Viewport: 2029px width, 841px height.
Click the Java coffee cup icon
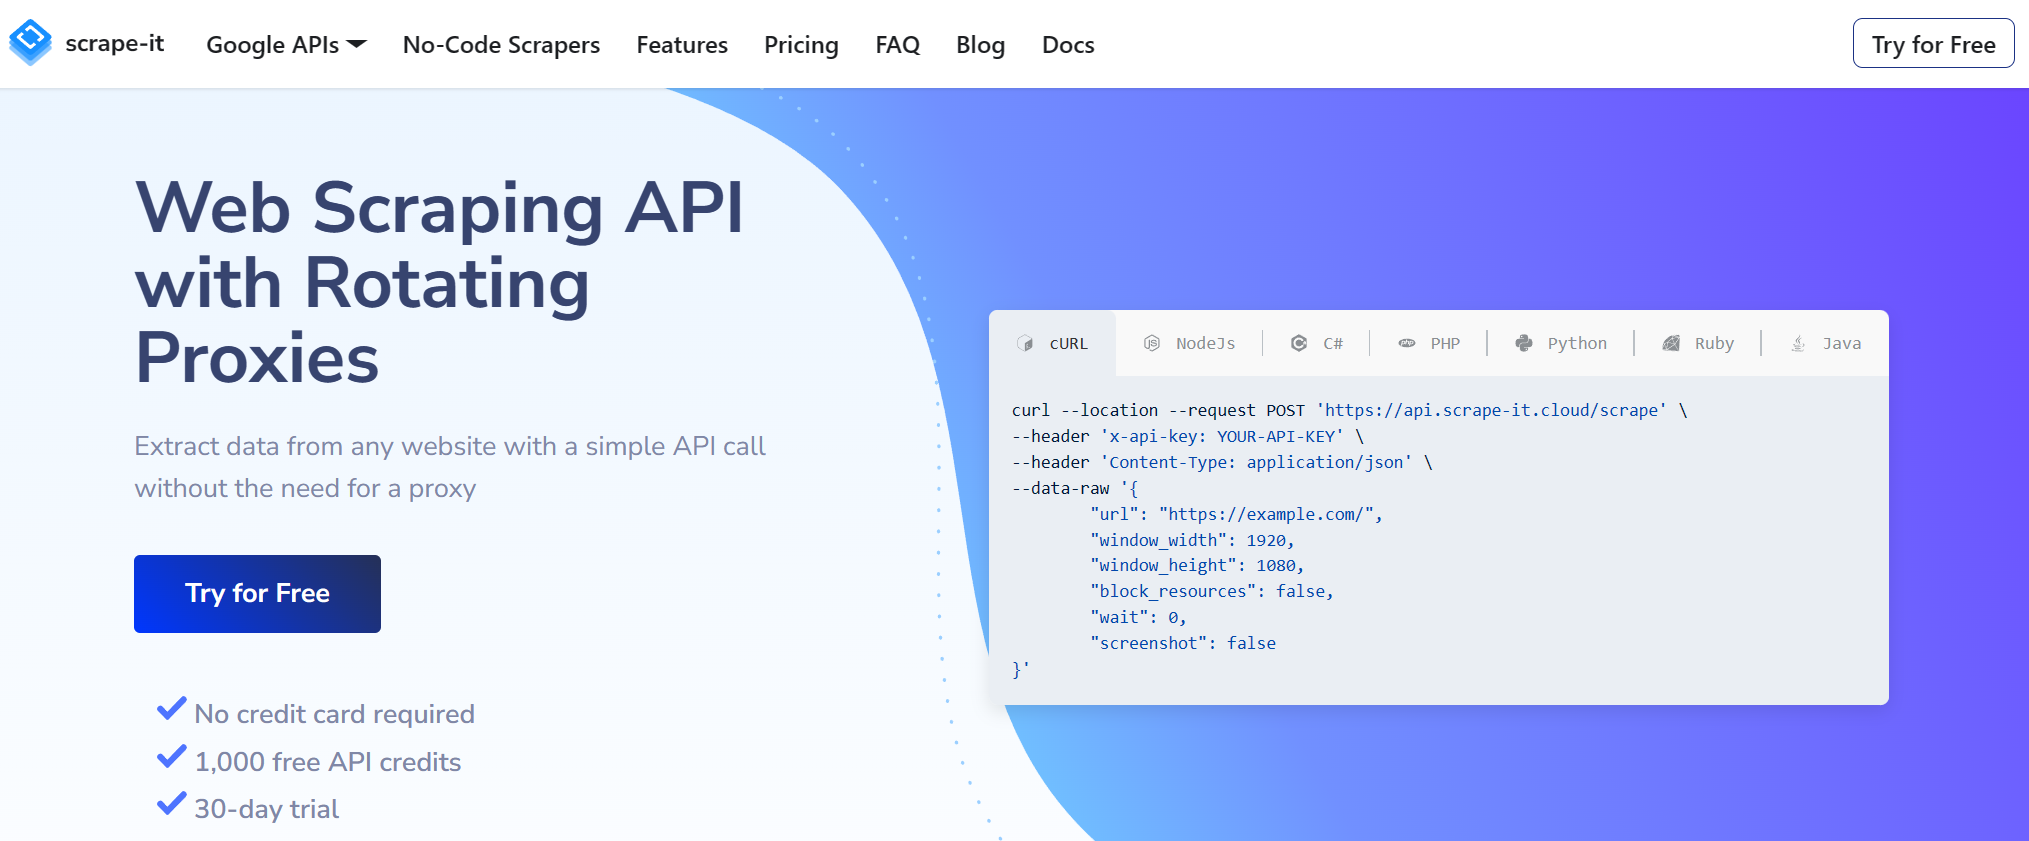click(x=1798, y=343)
